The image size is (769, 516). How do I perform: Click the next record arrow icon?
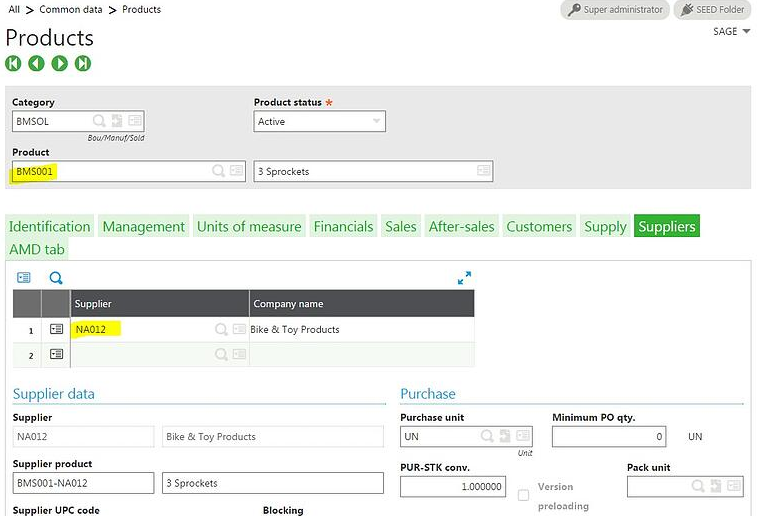point(59,63)
